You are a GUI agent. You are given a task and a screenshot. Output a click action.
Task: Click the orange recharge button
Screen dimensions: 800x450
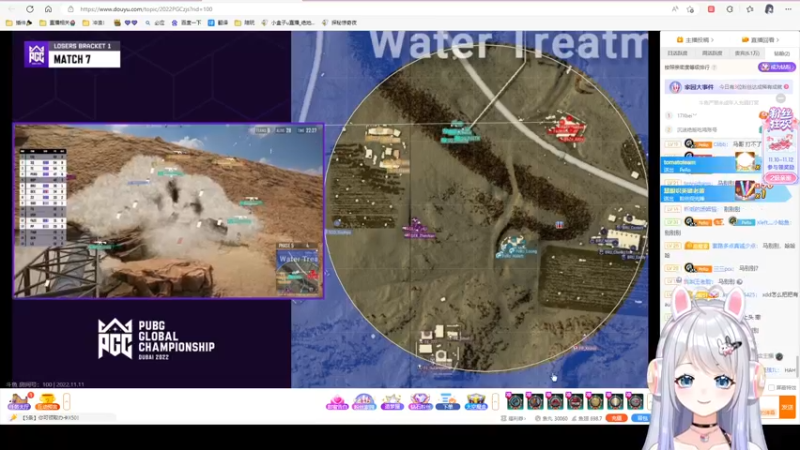616,418
